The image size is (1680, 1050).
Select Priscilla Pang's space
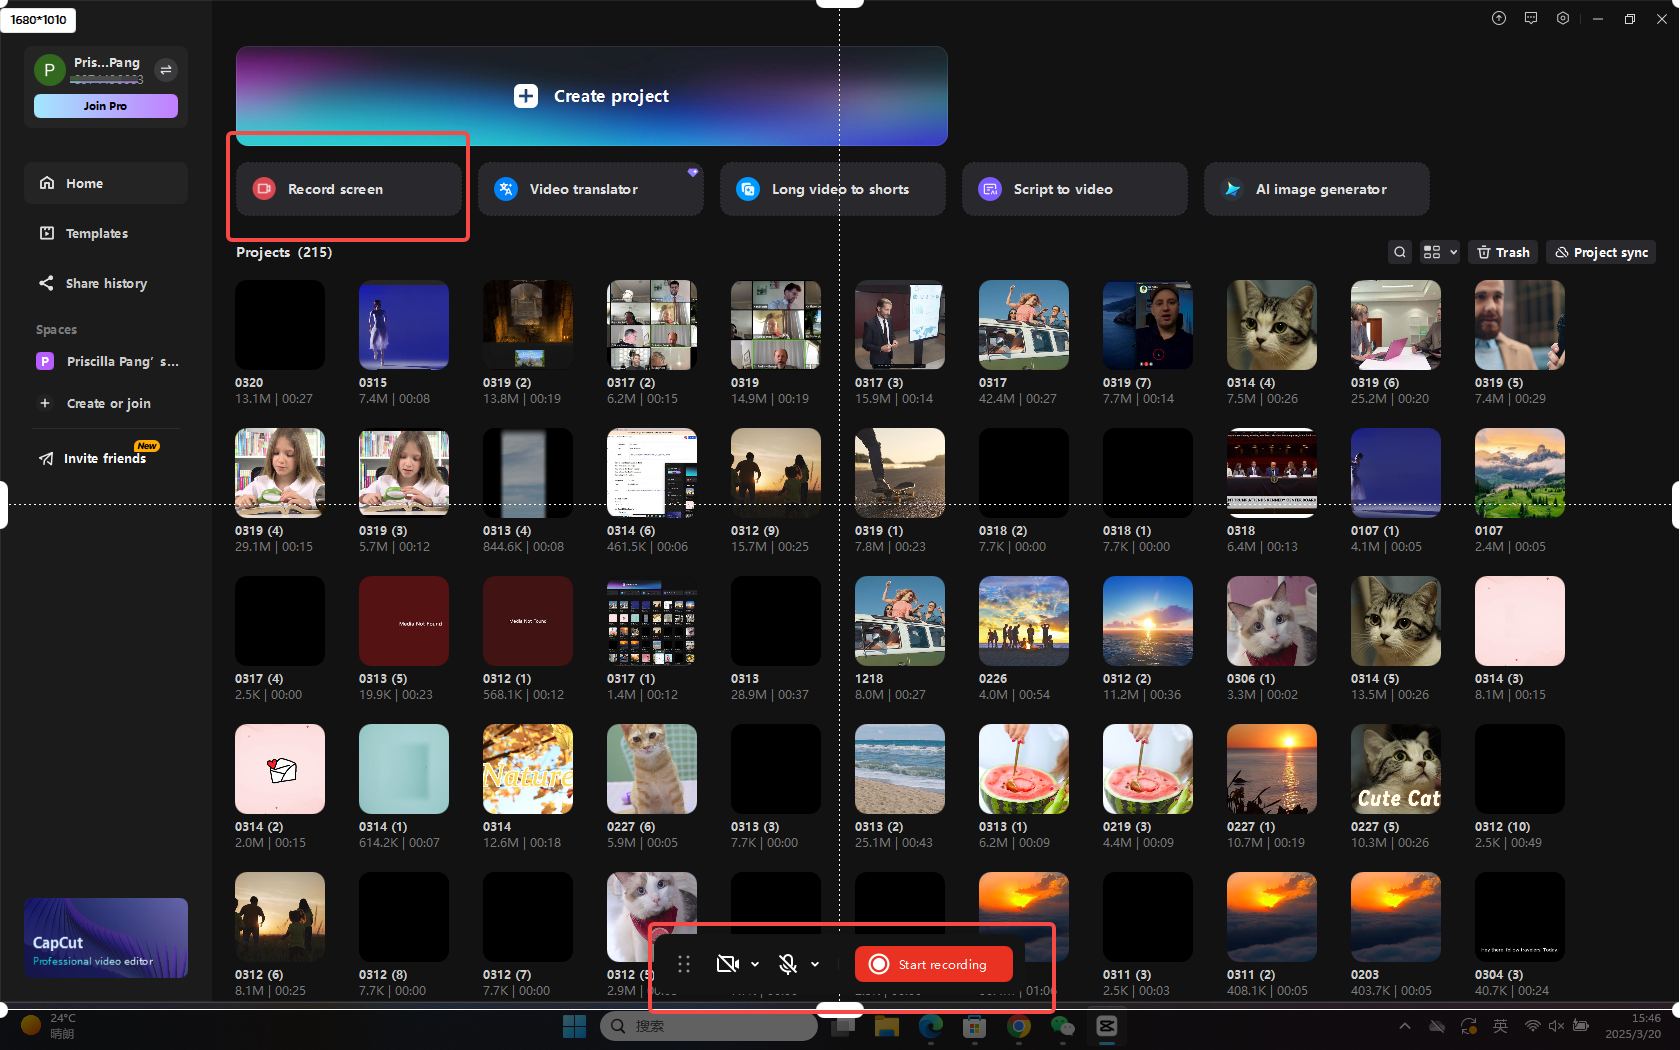pos(106,361)
